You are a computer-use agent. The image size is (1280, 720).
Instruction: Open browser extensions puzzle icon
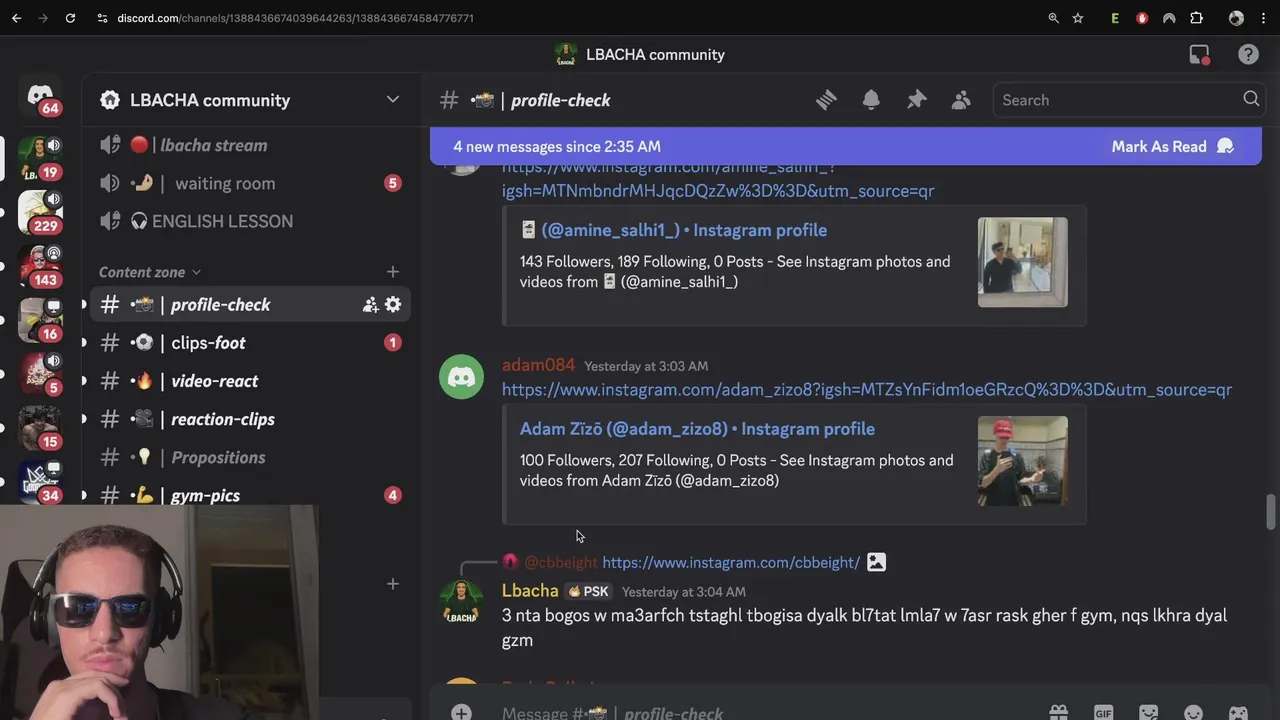[x=1196, y=18]
